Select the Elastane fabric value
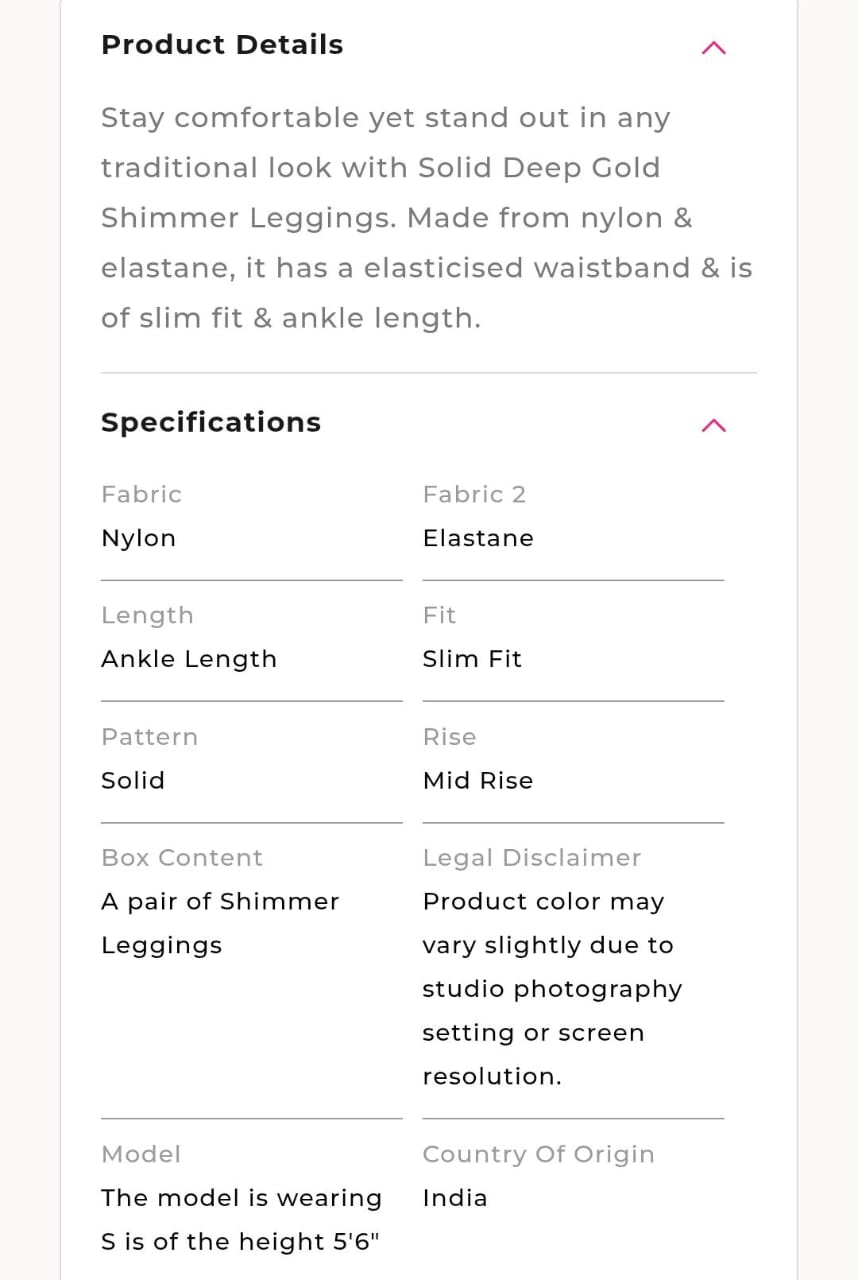The image size is (858, 1280). [x=478, y=538]
